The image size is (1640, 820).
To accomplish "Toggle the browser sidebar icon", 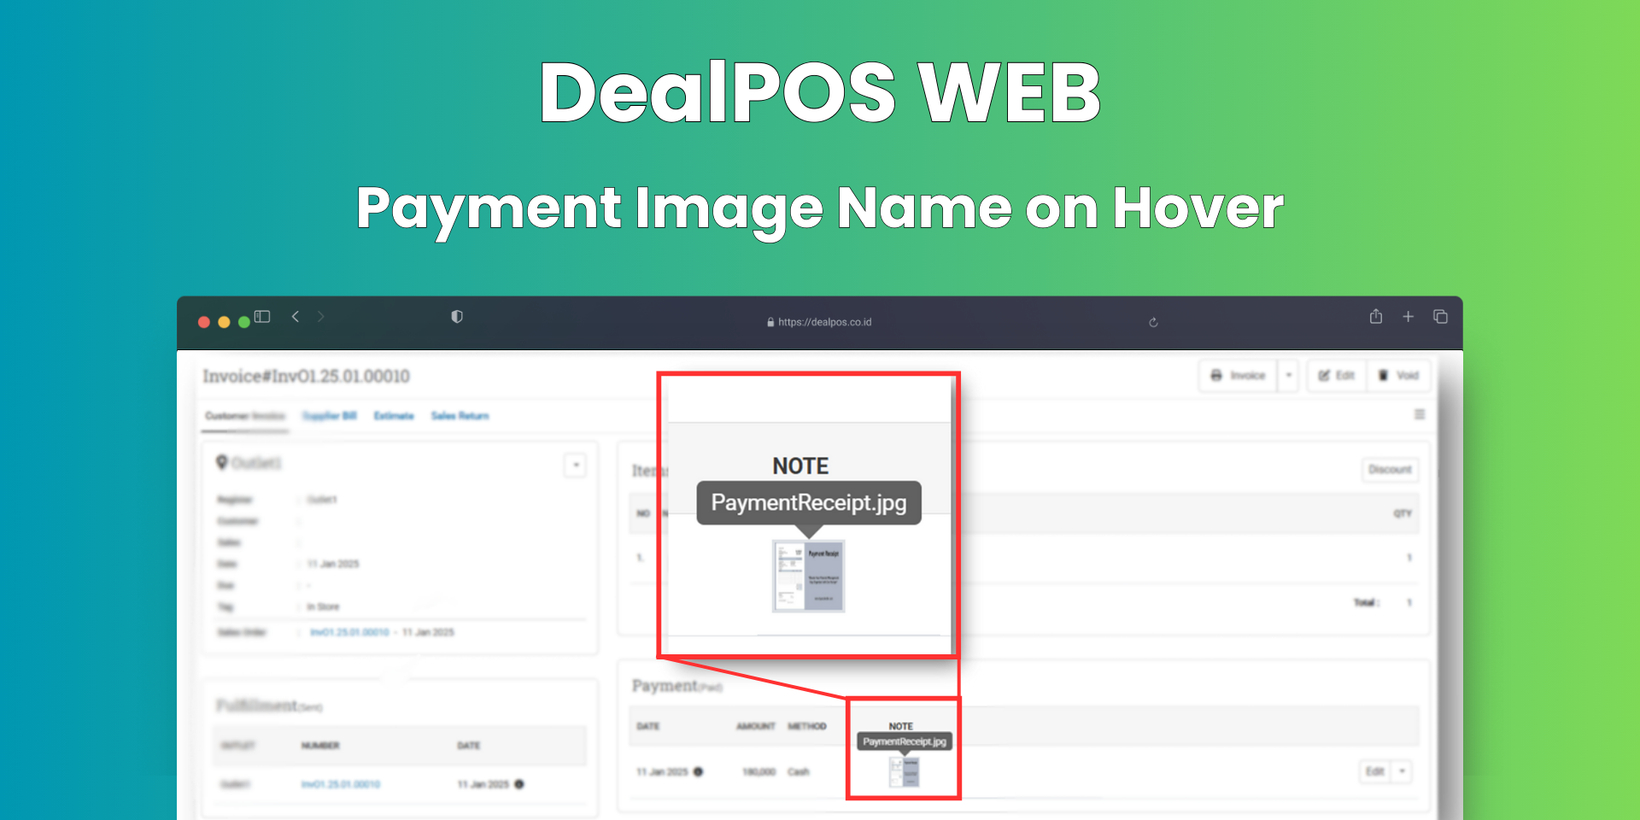I will [262, 317].
